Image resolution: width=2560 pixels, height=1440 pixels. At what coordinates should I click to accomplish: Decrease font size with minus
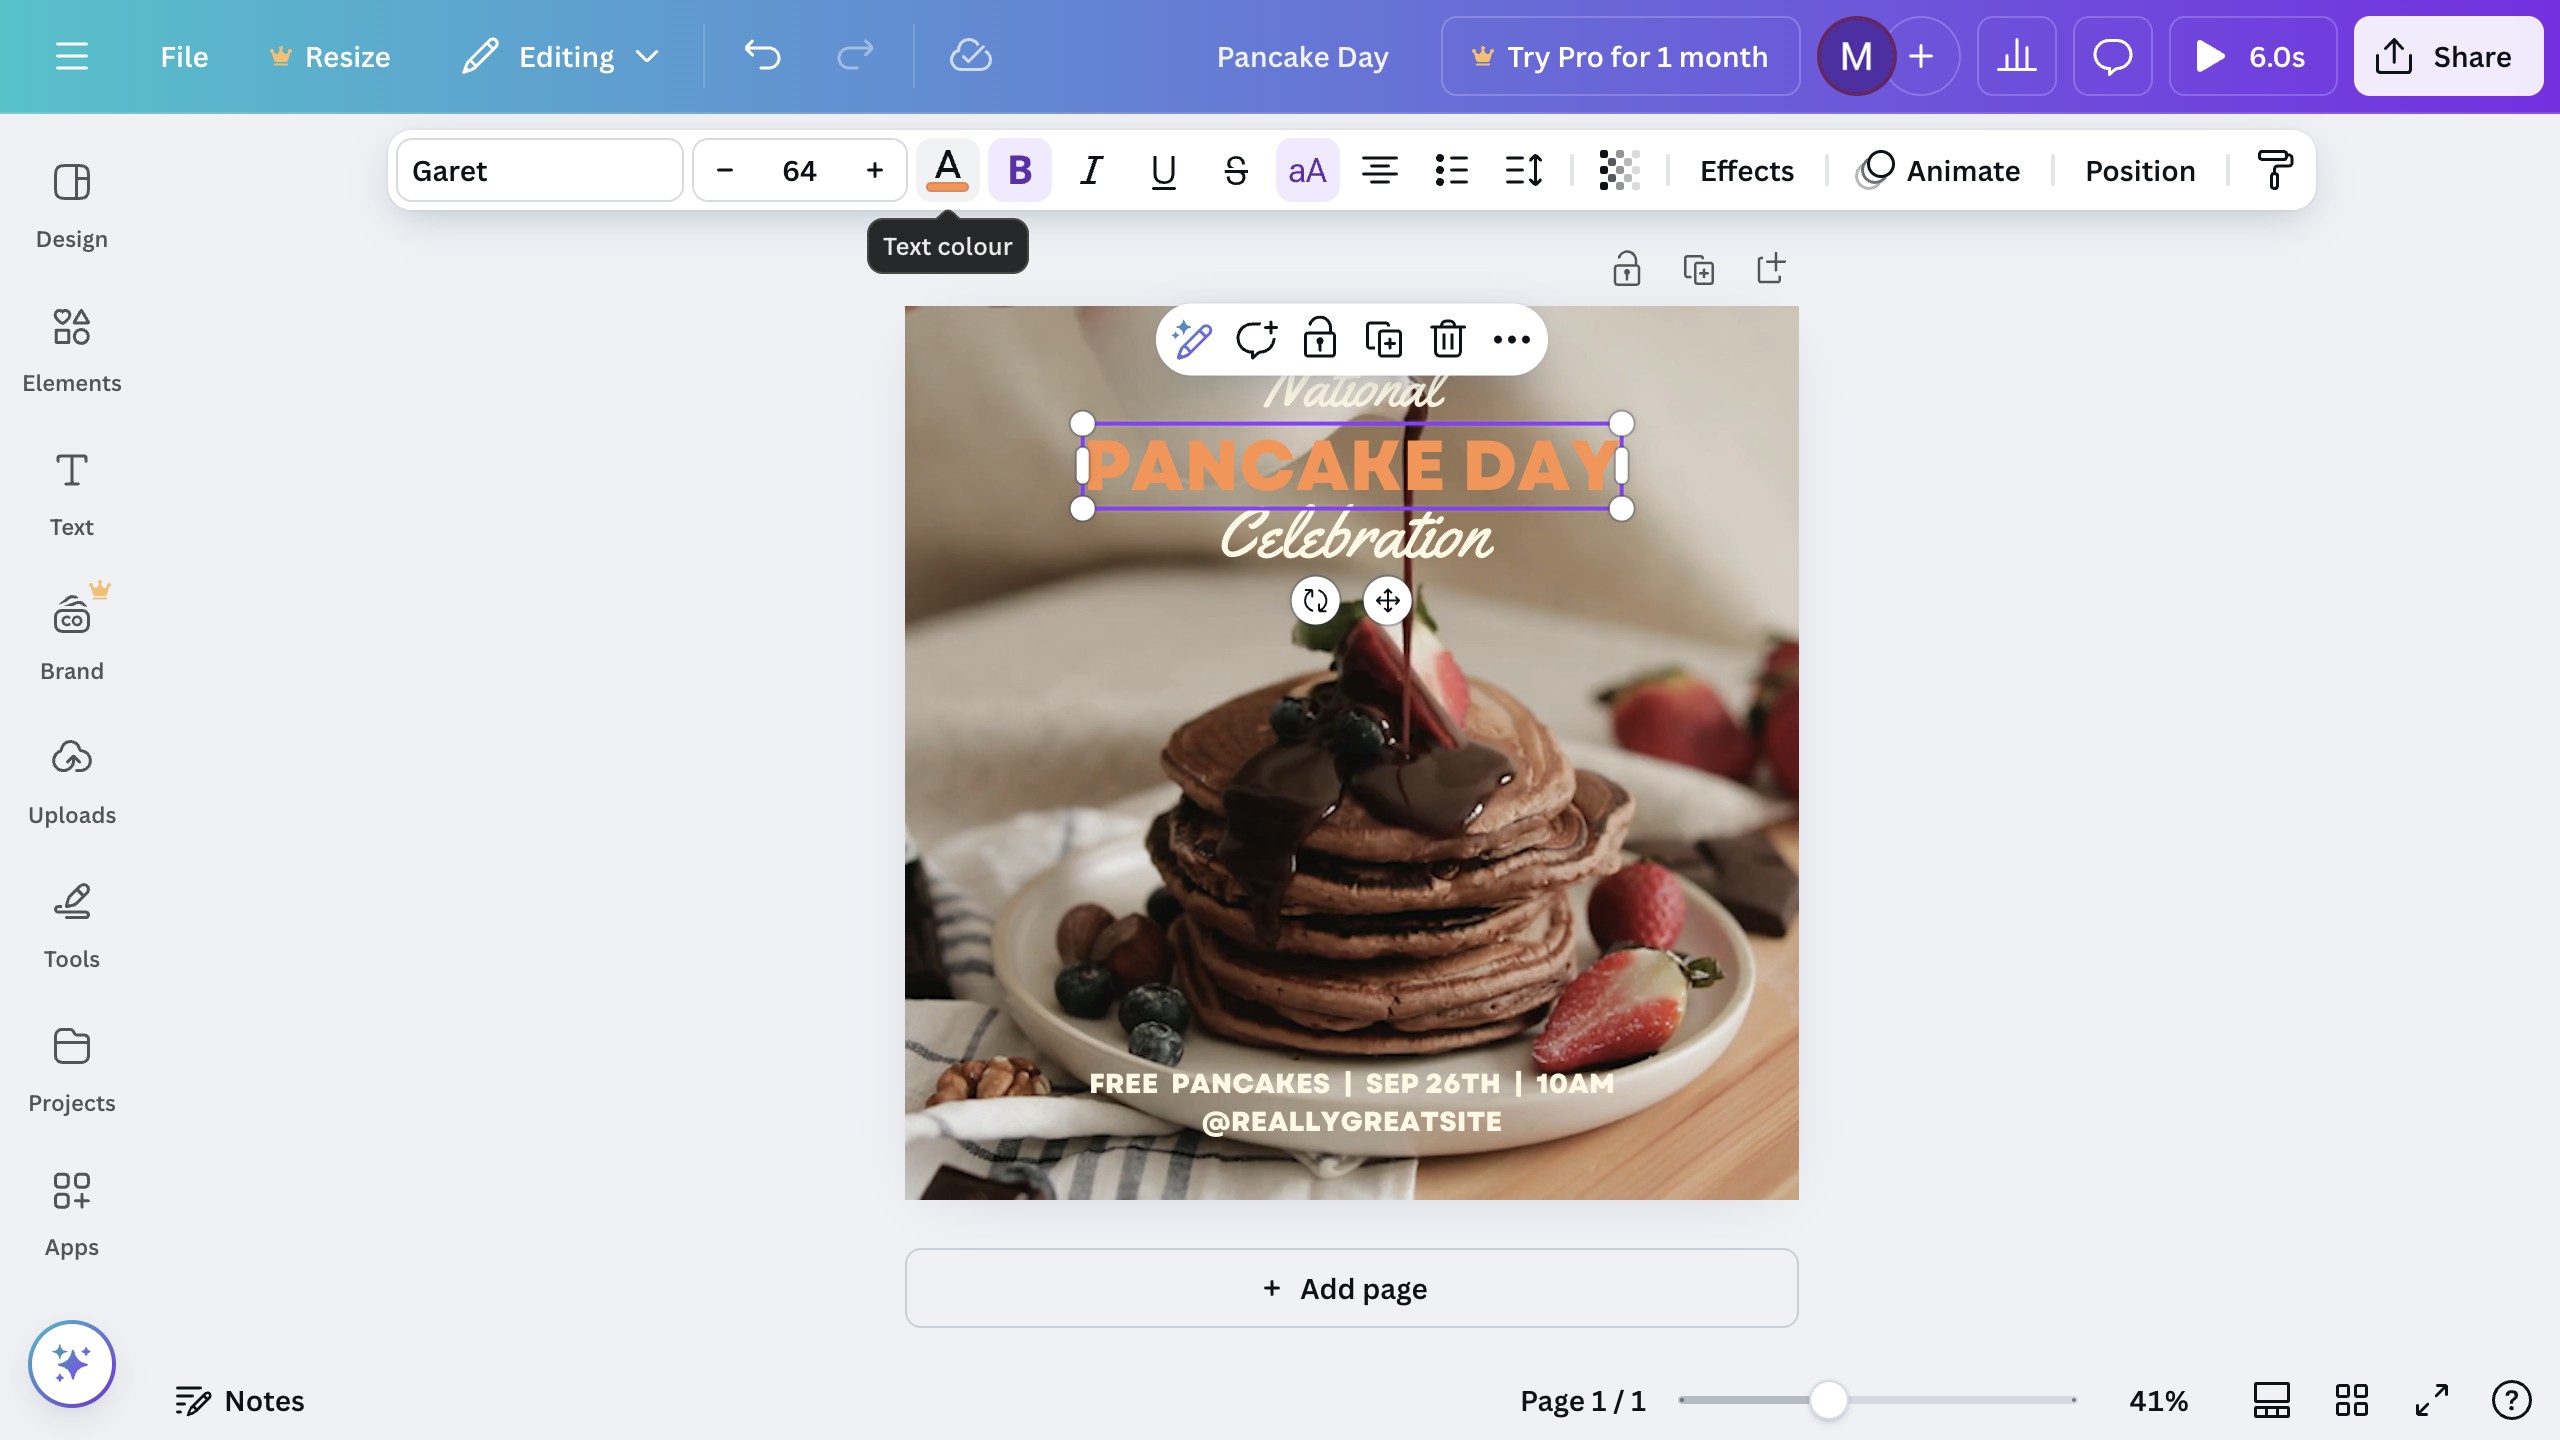[725, 171]
